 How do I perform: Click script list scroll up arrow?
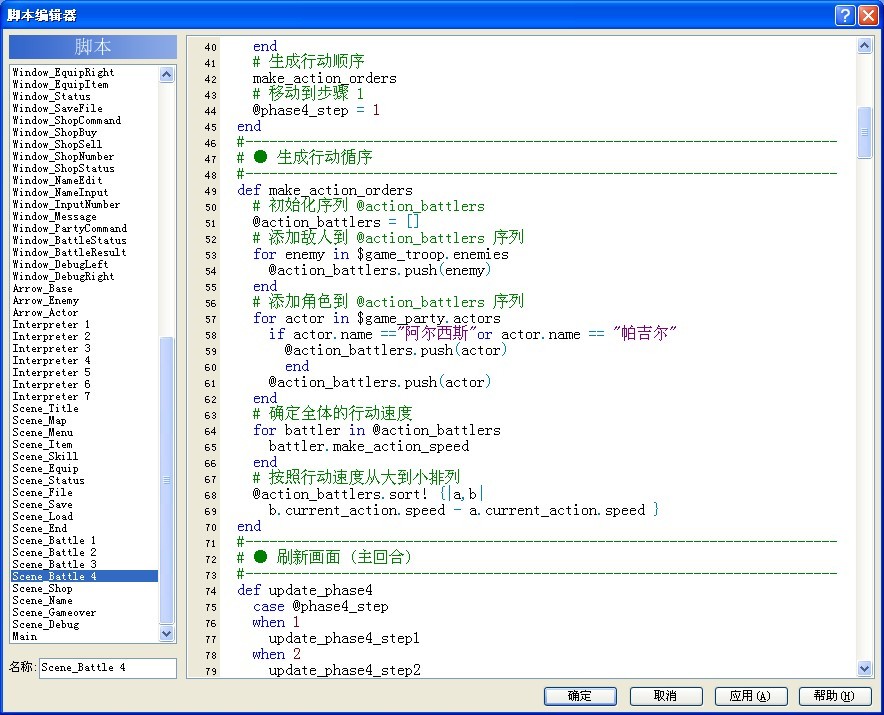(x=166, y=74)
